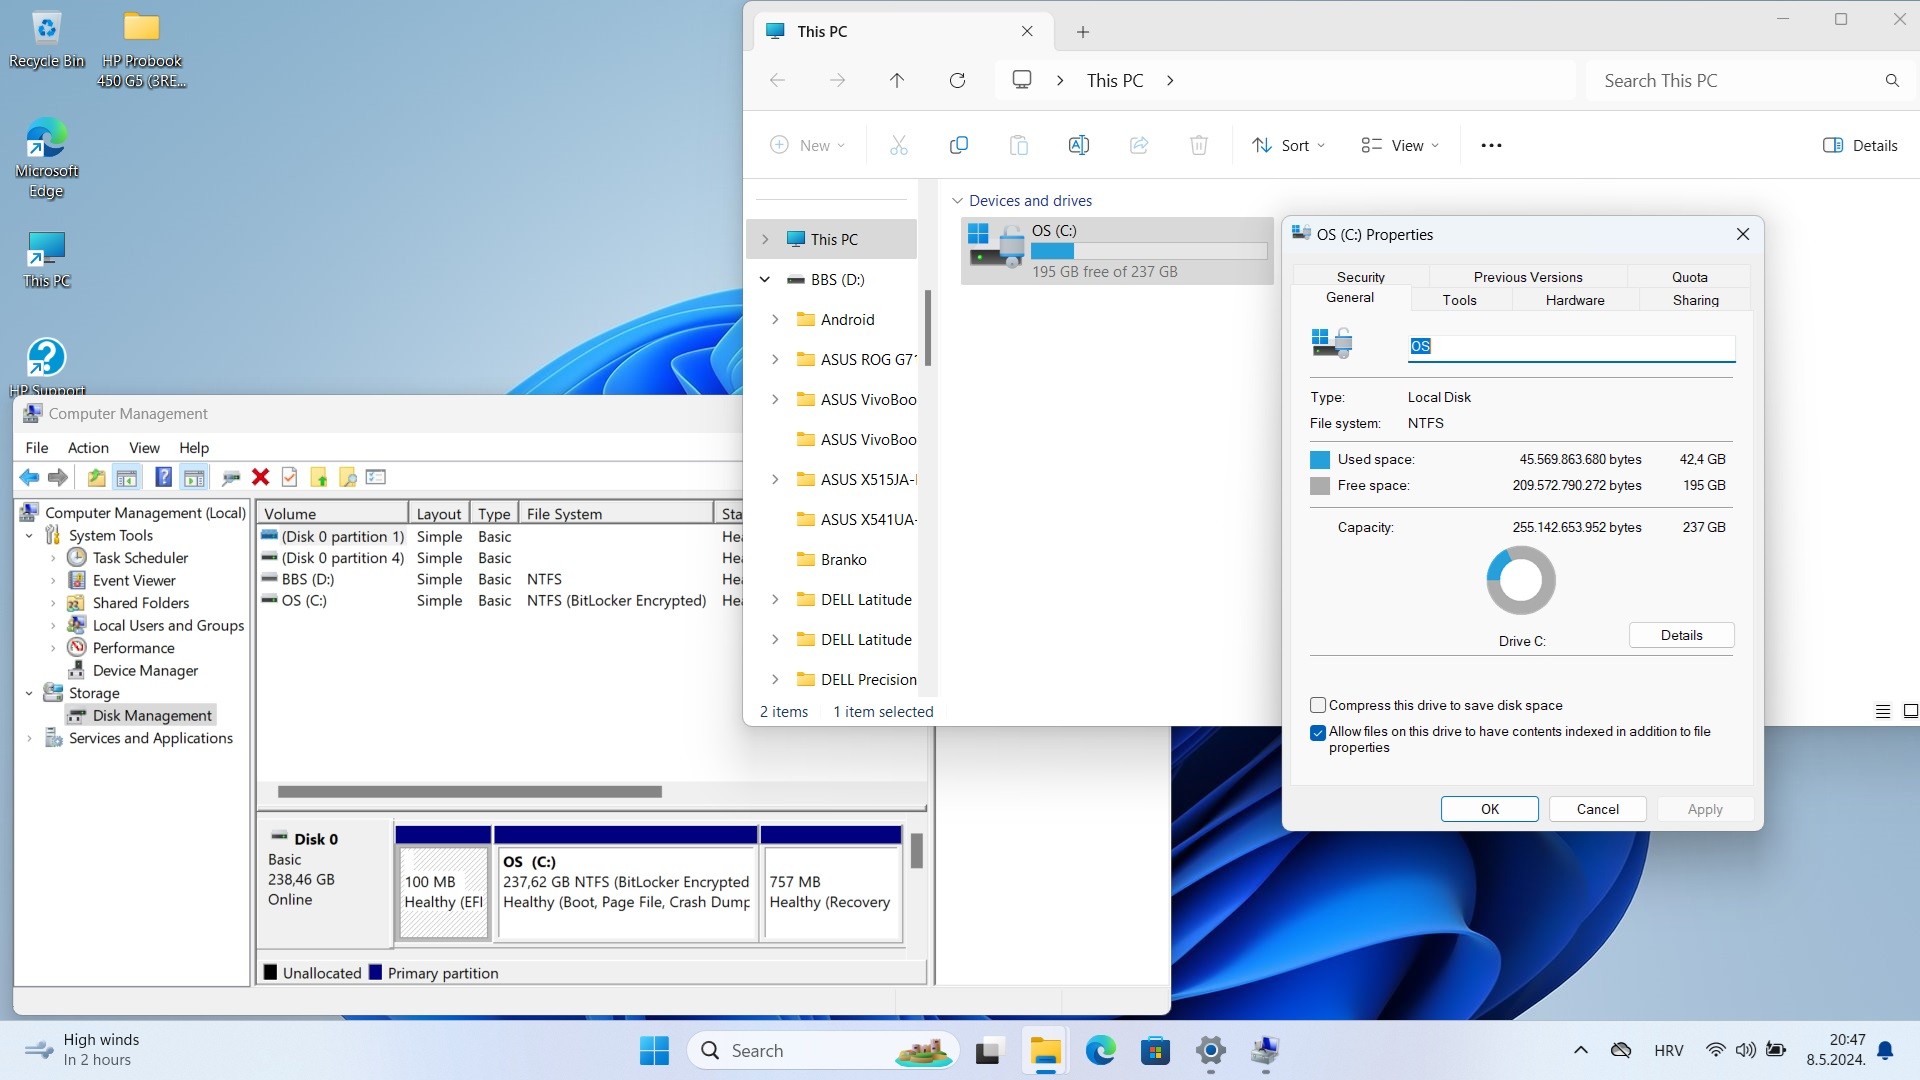
Task: Enable Compress this drive to save disk space
Action: pyautogui.click(x=1318, y=705)
